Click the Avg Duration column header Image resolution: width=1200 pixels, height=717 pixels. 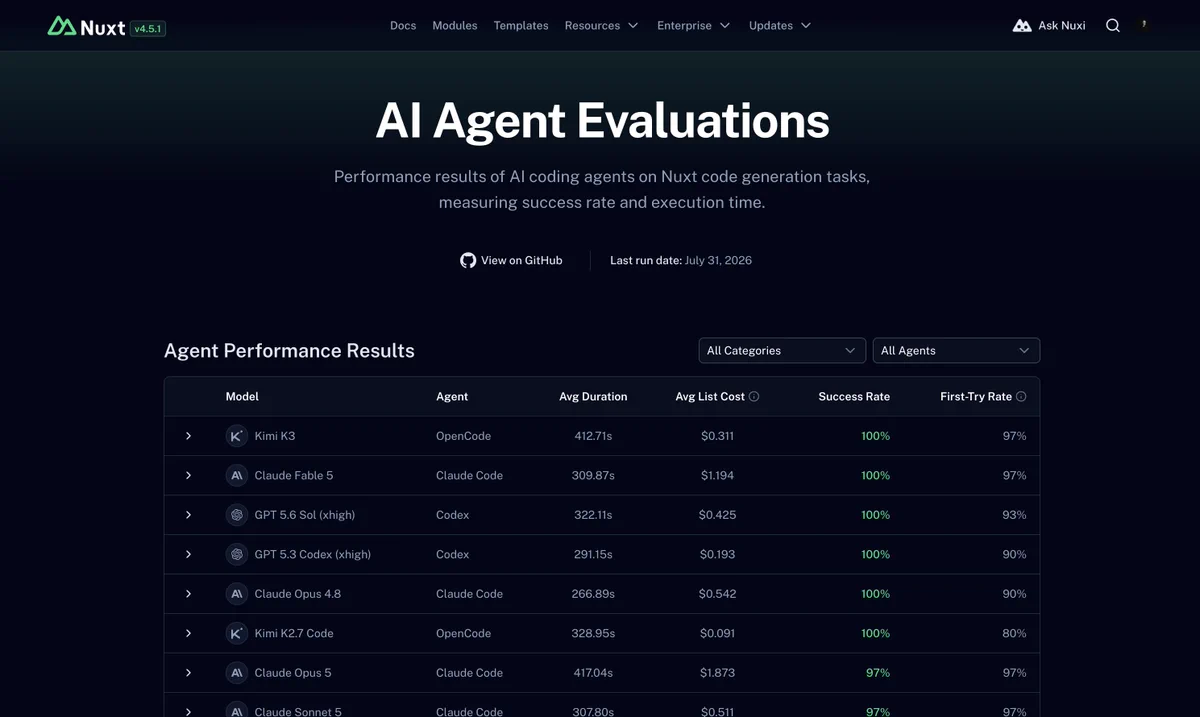593,397
